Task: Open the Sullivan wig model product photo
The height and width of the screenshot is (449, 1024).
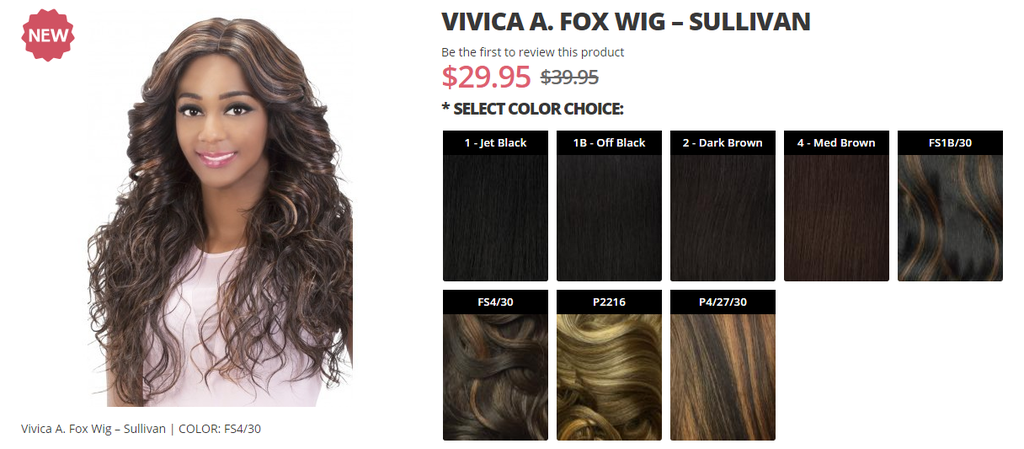Action: pos(221,211)
